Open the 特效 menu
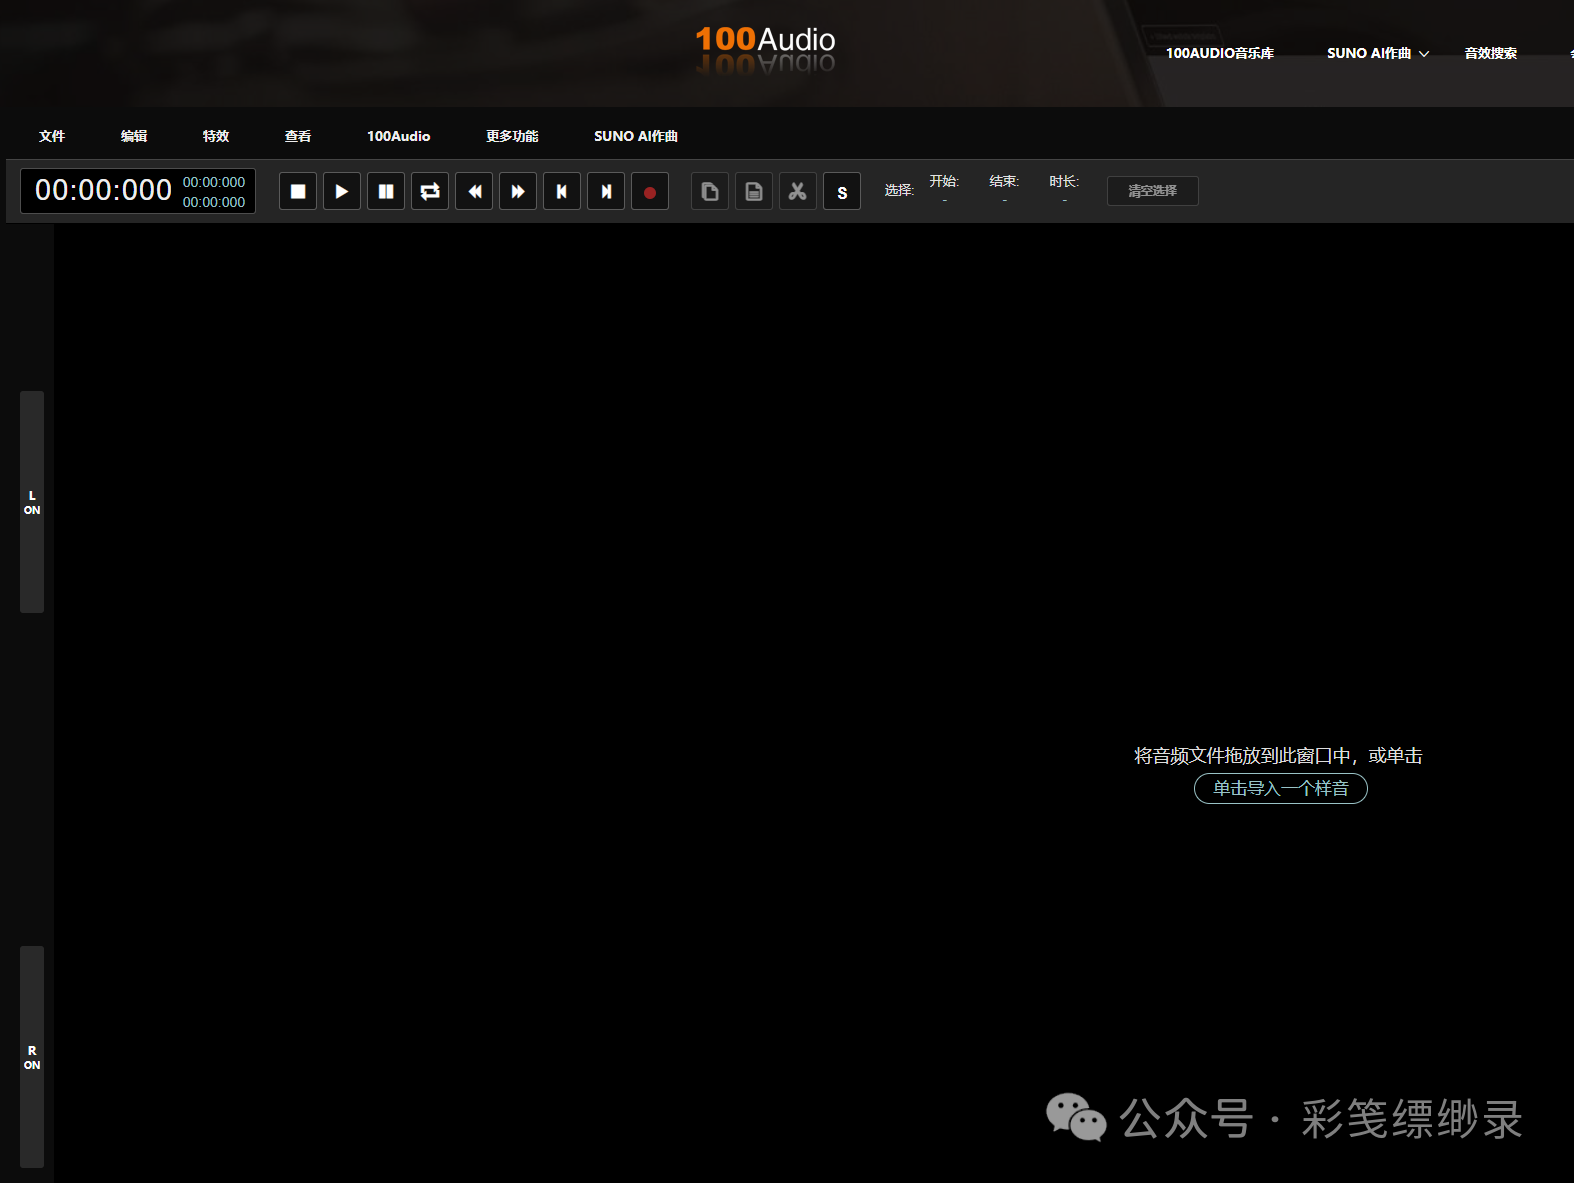This screenshot has width=1574, height=1183. tap(216, 136)
